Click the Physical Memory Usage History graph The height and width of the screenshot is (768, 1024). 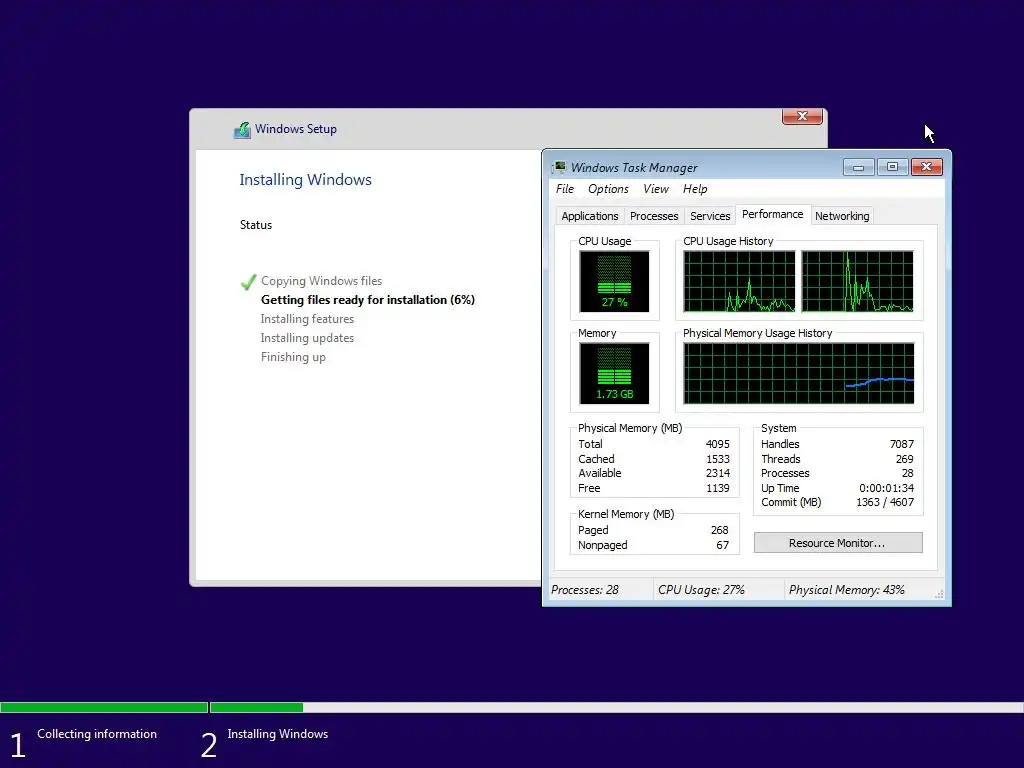pyautogui.click(x=799, y=374)
